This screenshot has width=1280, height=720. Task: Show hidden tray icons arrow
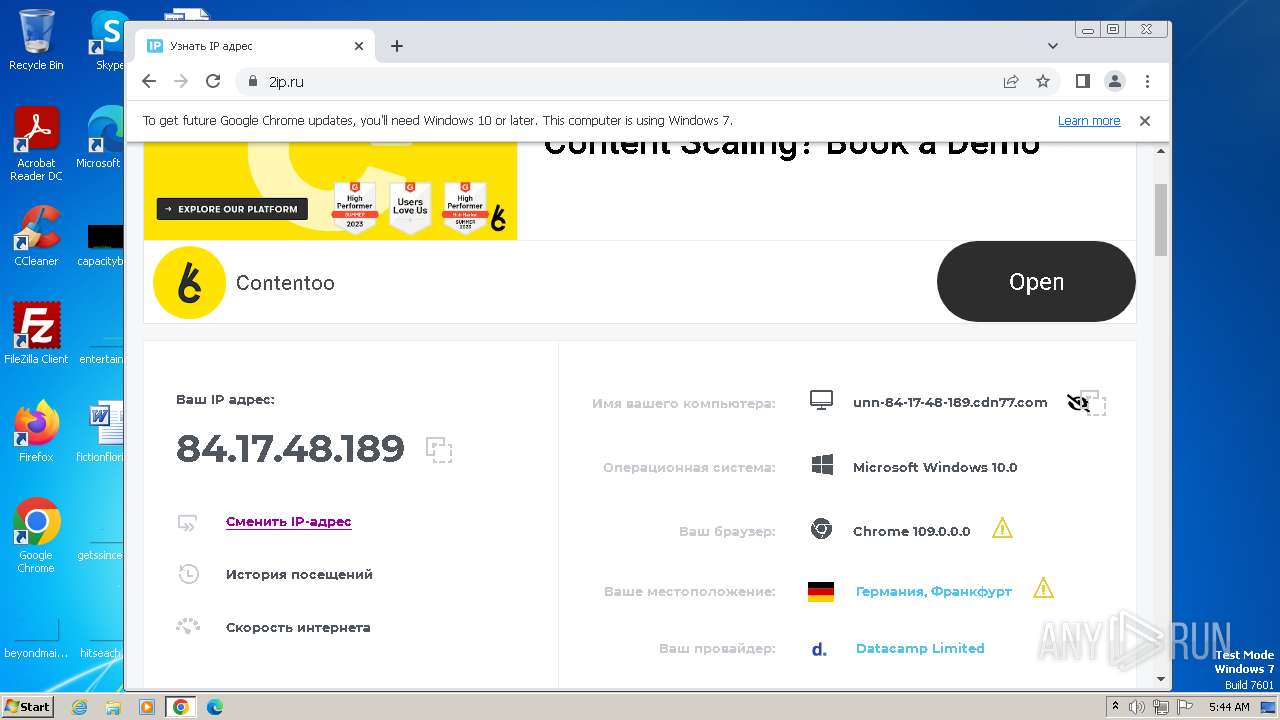(1116, 707)
